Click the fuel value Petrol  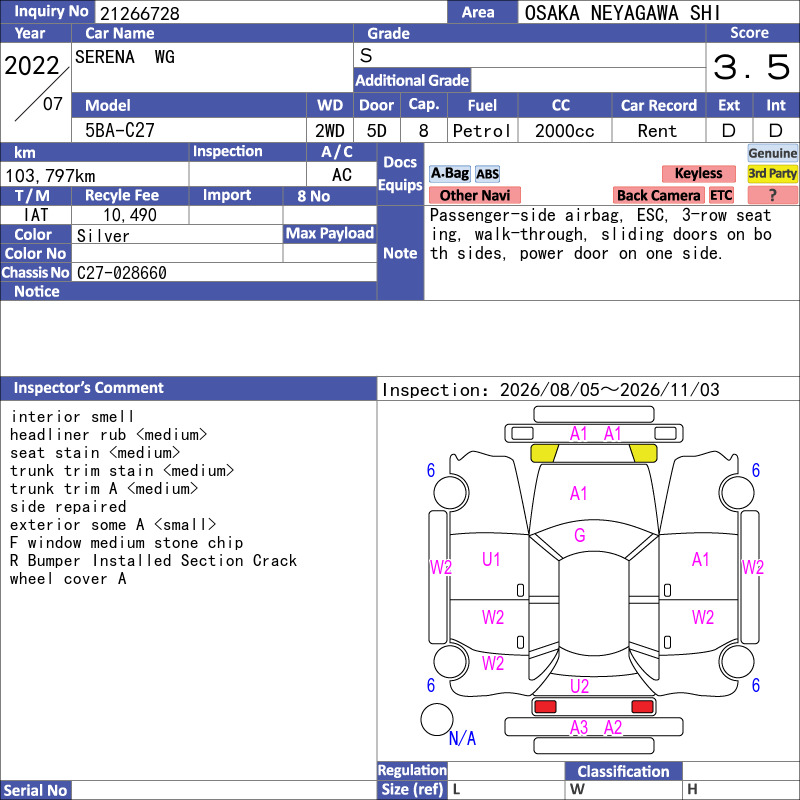pyautogui.click(x=482, y=131)
